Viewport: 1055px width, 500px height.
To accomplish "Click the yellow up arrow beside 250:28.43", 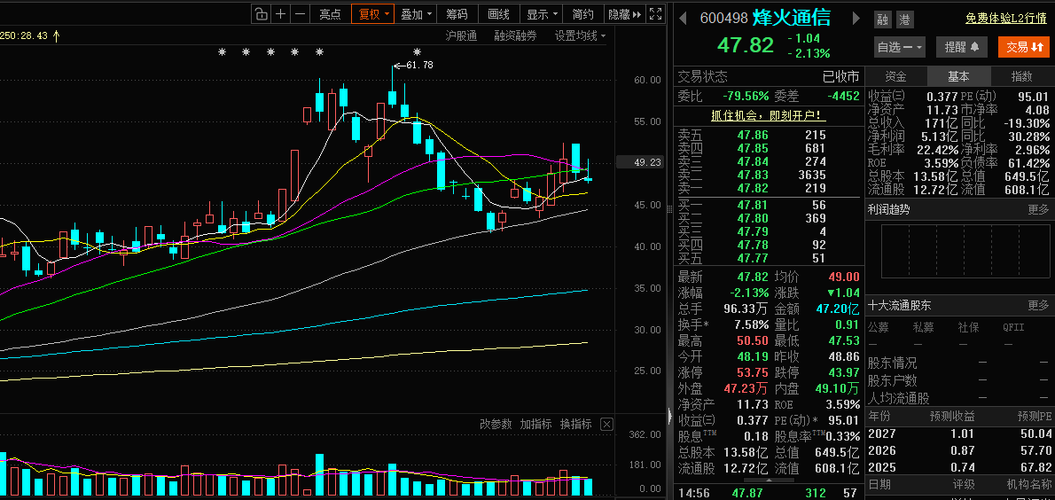I will coord(56,36).
